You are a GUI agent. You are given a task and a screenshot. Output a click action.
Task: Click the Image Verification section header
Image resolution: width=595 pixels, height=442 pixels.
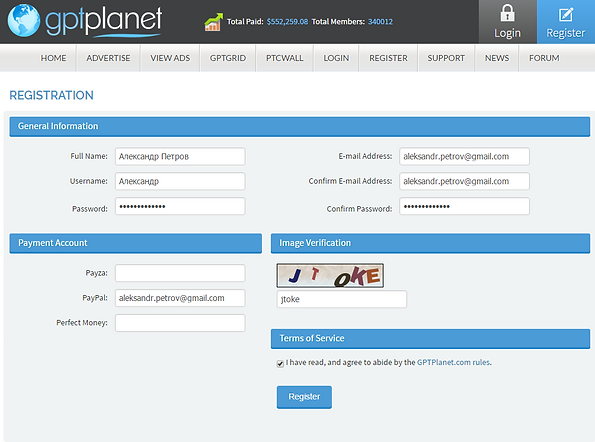point(430,243)
